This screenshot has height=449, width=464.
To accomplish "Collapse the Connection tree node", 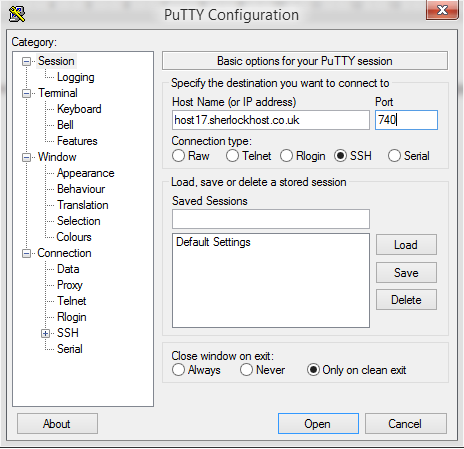I will (x=26, y=253).
